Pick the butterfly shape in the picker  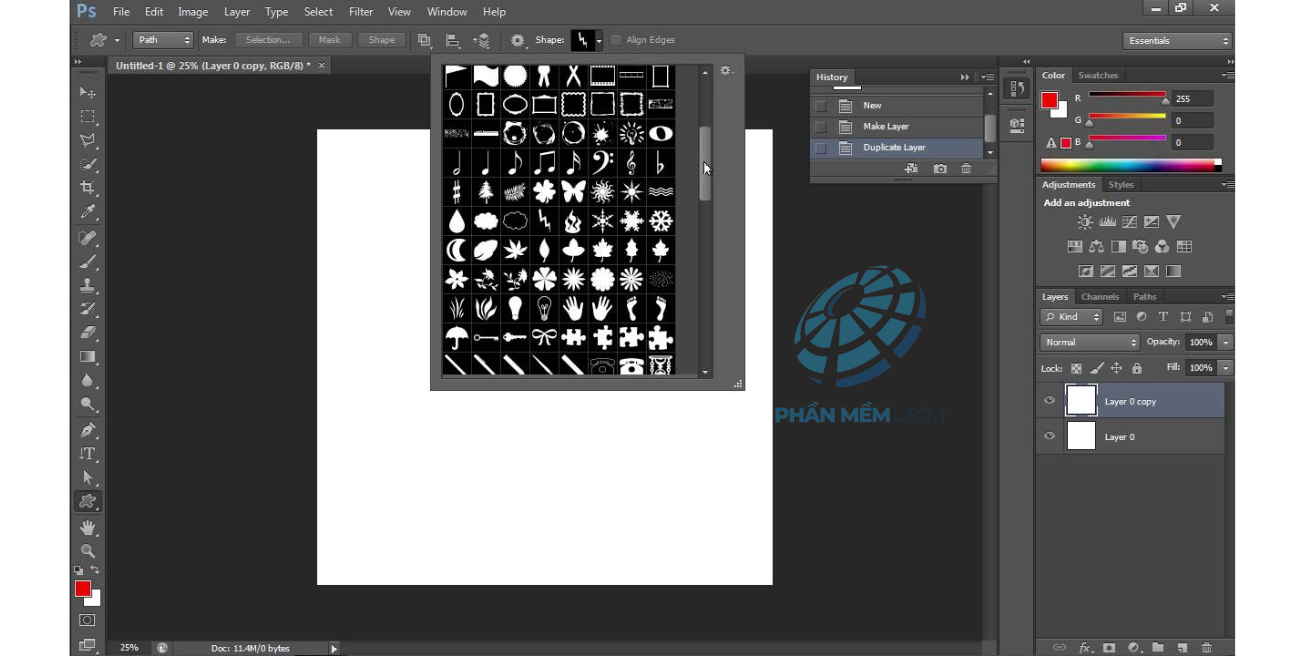coord(573,191)
